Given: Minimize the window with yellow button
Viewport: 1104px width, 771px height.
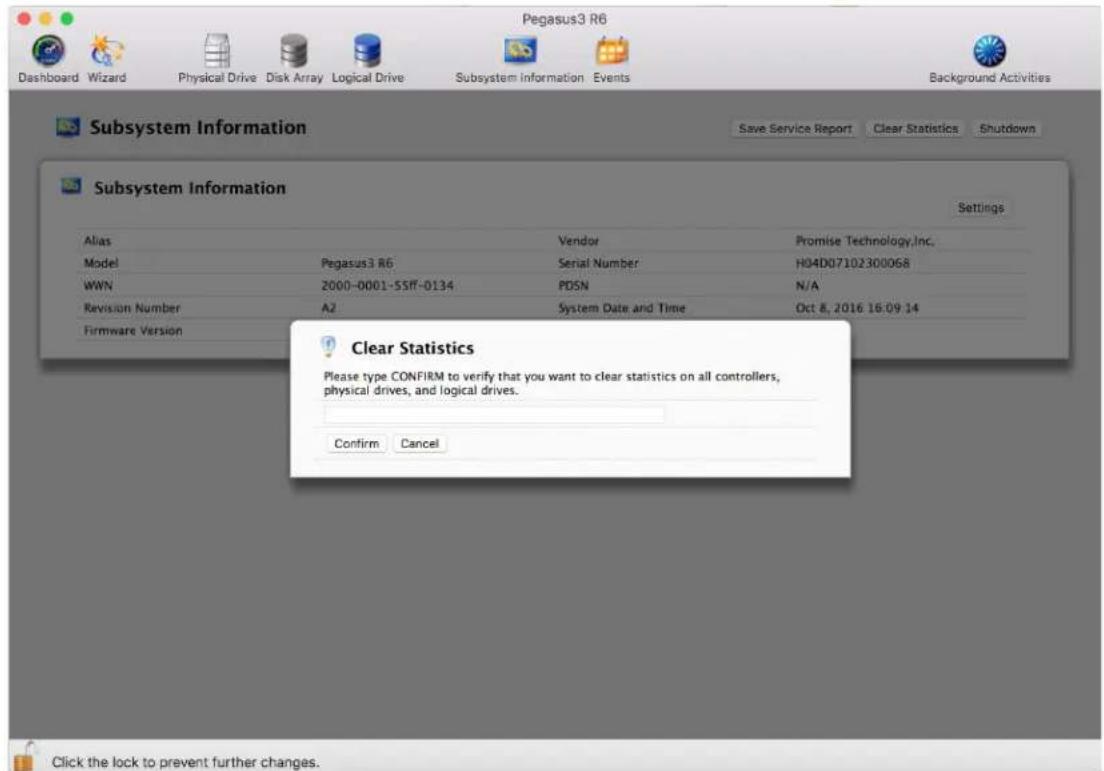Looking at the screenshot, I should tap(46, 18).
